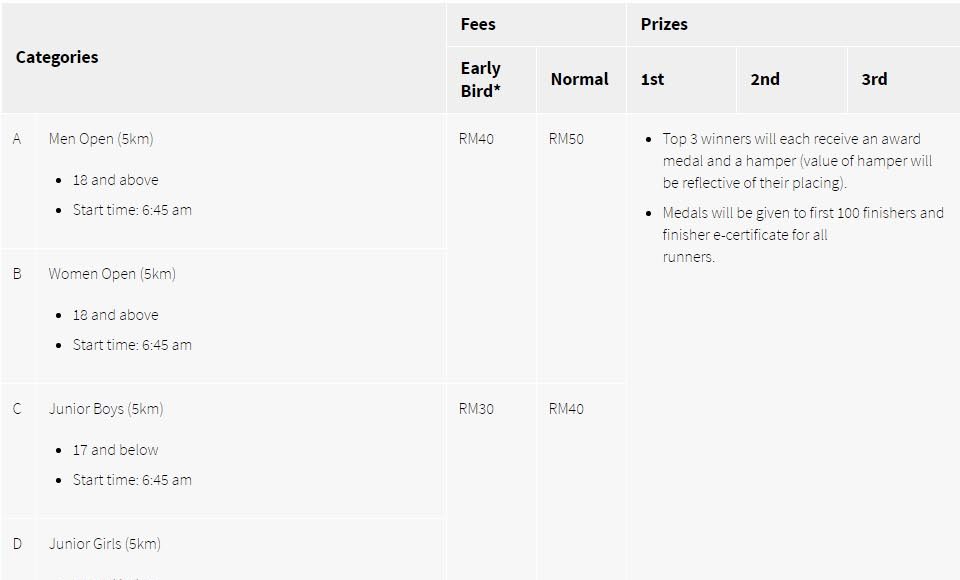
Task: Click the 1st prize column header
Action: [x=652, y=79]
